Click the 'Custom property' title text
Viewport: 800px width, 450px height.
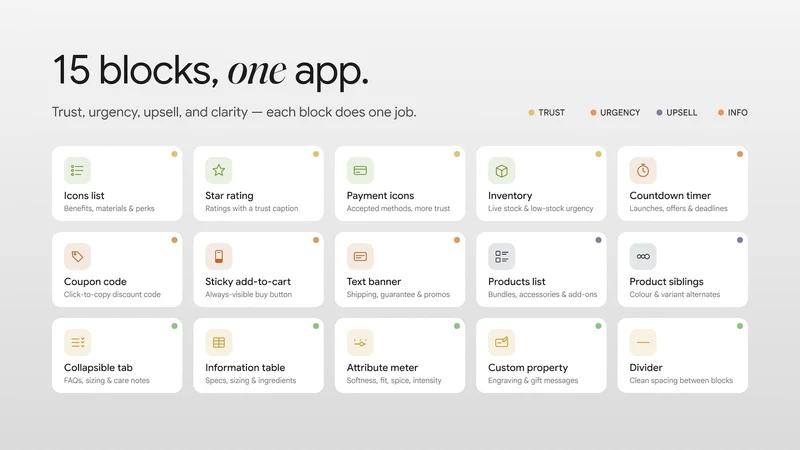pos(528,368)
